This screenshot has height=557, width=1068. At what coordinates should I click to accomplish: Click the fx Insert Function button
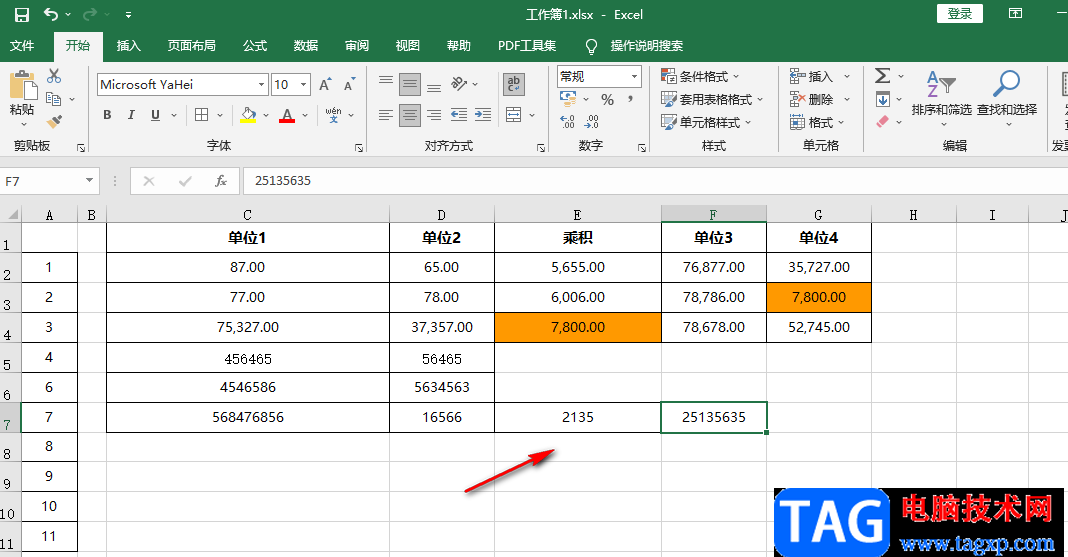pos(221,180)
